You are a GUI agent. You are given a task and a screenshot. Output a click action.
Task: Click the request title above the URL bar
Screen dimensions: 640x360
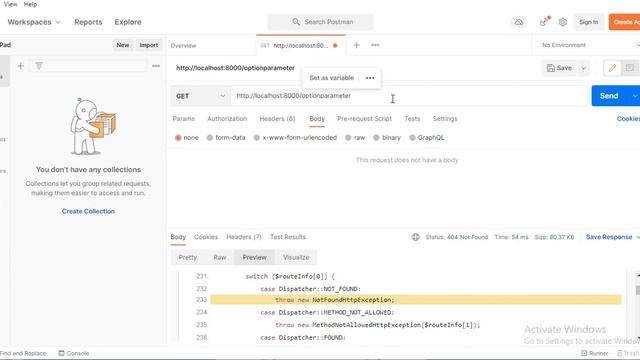tap(235, 68)
